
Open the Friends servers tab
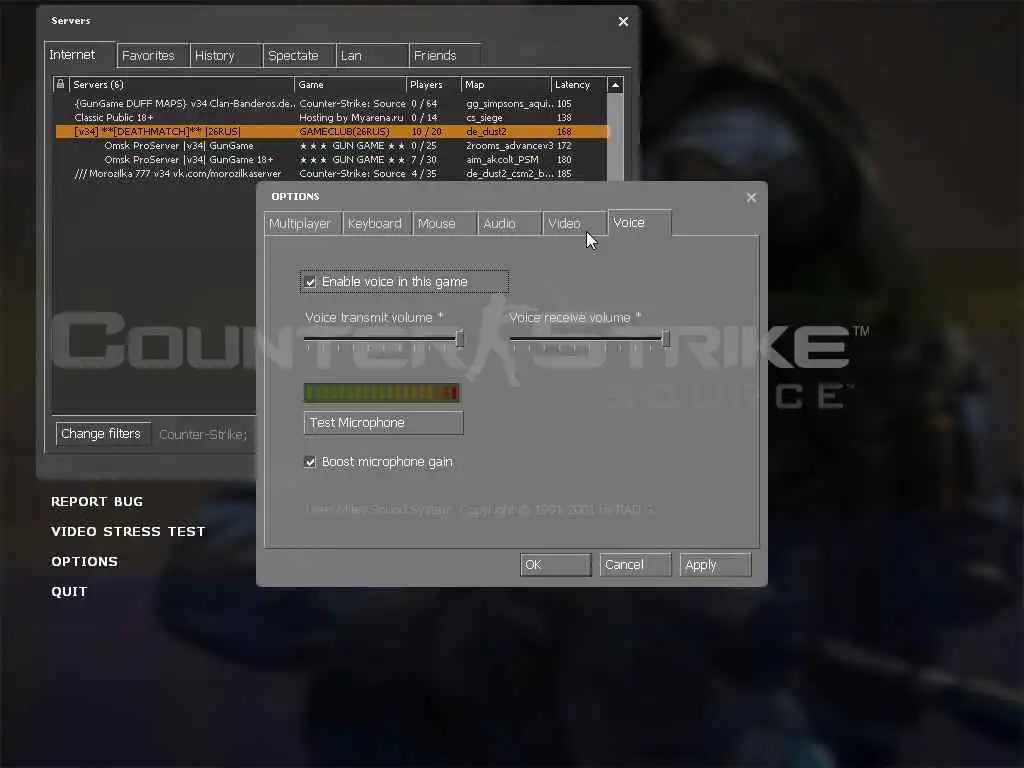tap(445, 56)
